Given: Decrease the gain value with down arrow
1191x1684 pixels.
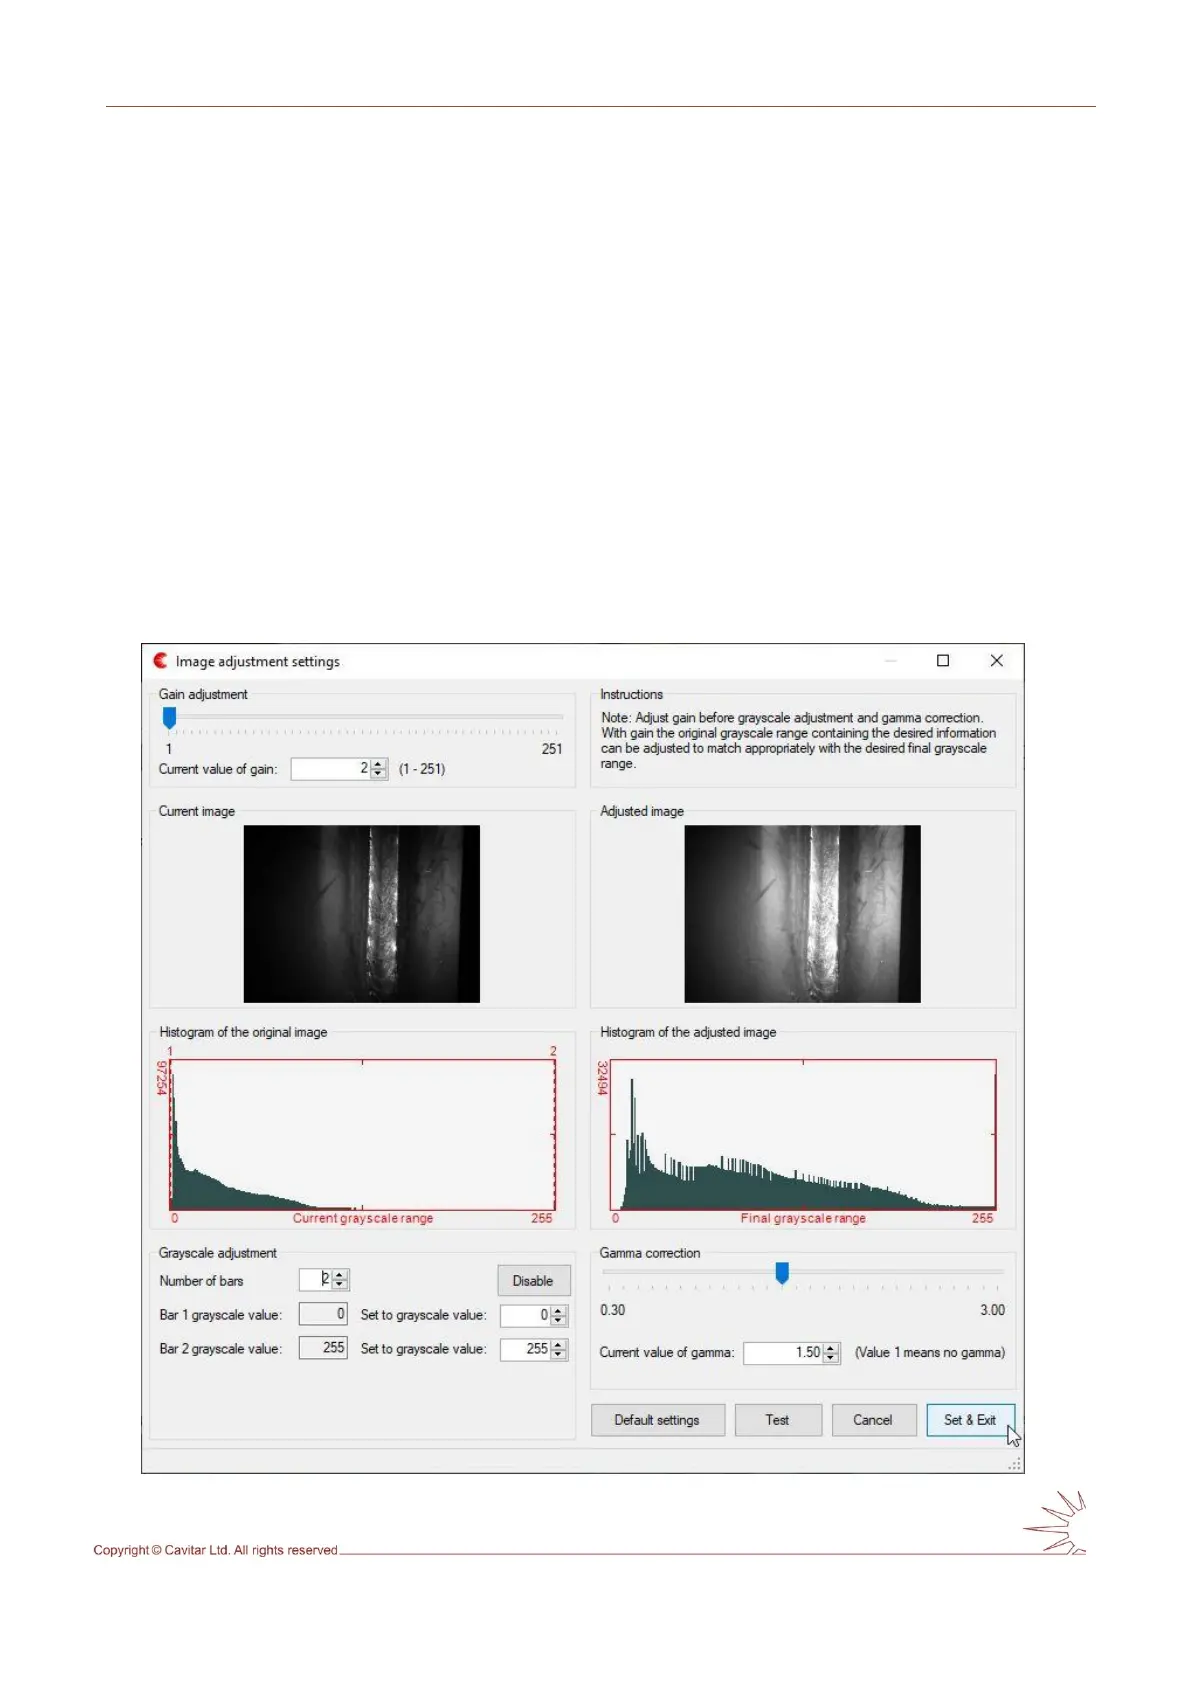Looking at the screenshot, I should tap(378, 774).
